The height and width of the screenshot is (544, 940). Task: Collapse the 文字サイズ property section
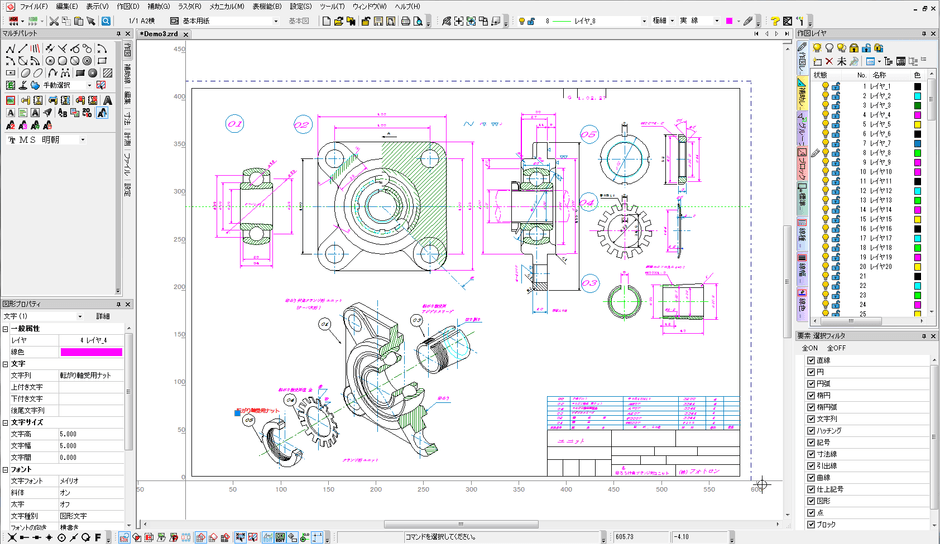[5, 422]
